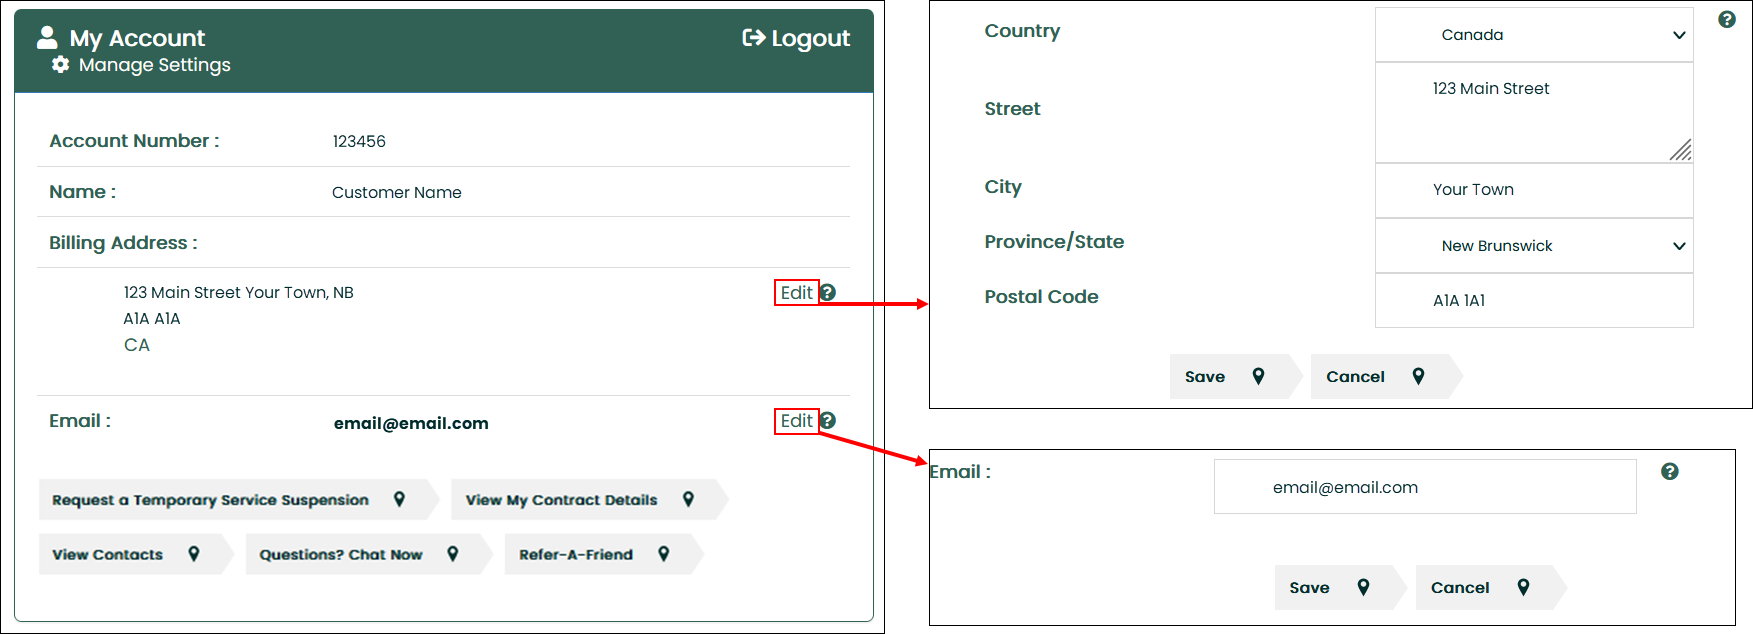Screen dimensions: 1753x634
Task: Click the gear icon beside Manage Settings
Action: click(x=60, y=65)
